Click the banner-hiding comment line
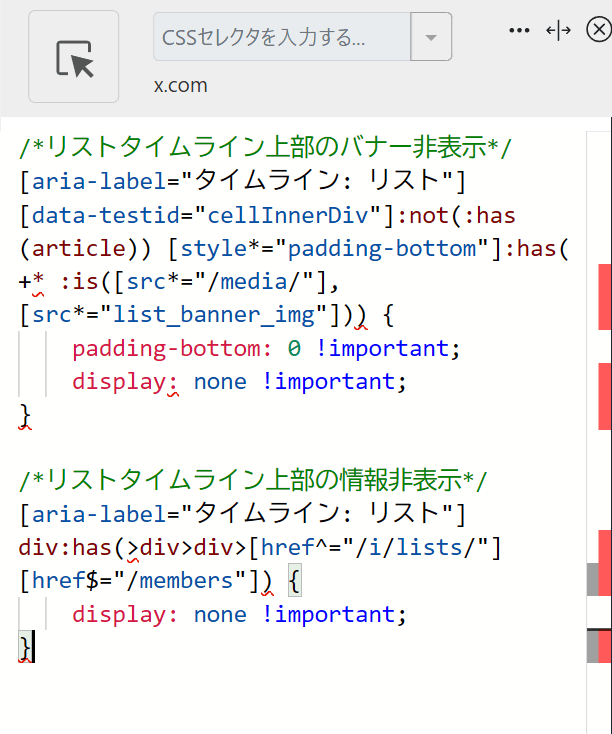Viewport: 612px width, 734px height. pyautogui.click(x=265, y=148)
